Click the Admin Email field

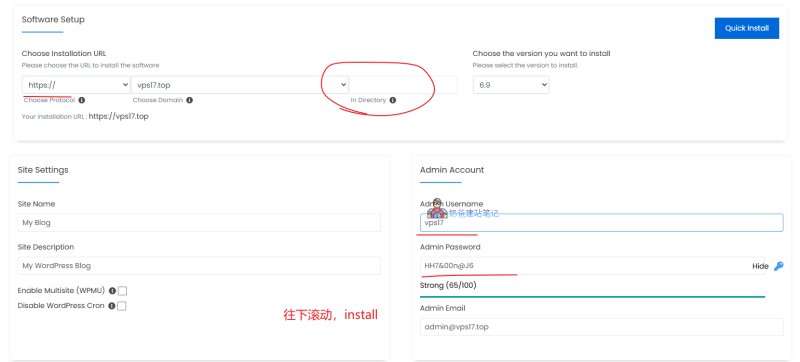pyautogui.click(x=602, y=327)
